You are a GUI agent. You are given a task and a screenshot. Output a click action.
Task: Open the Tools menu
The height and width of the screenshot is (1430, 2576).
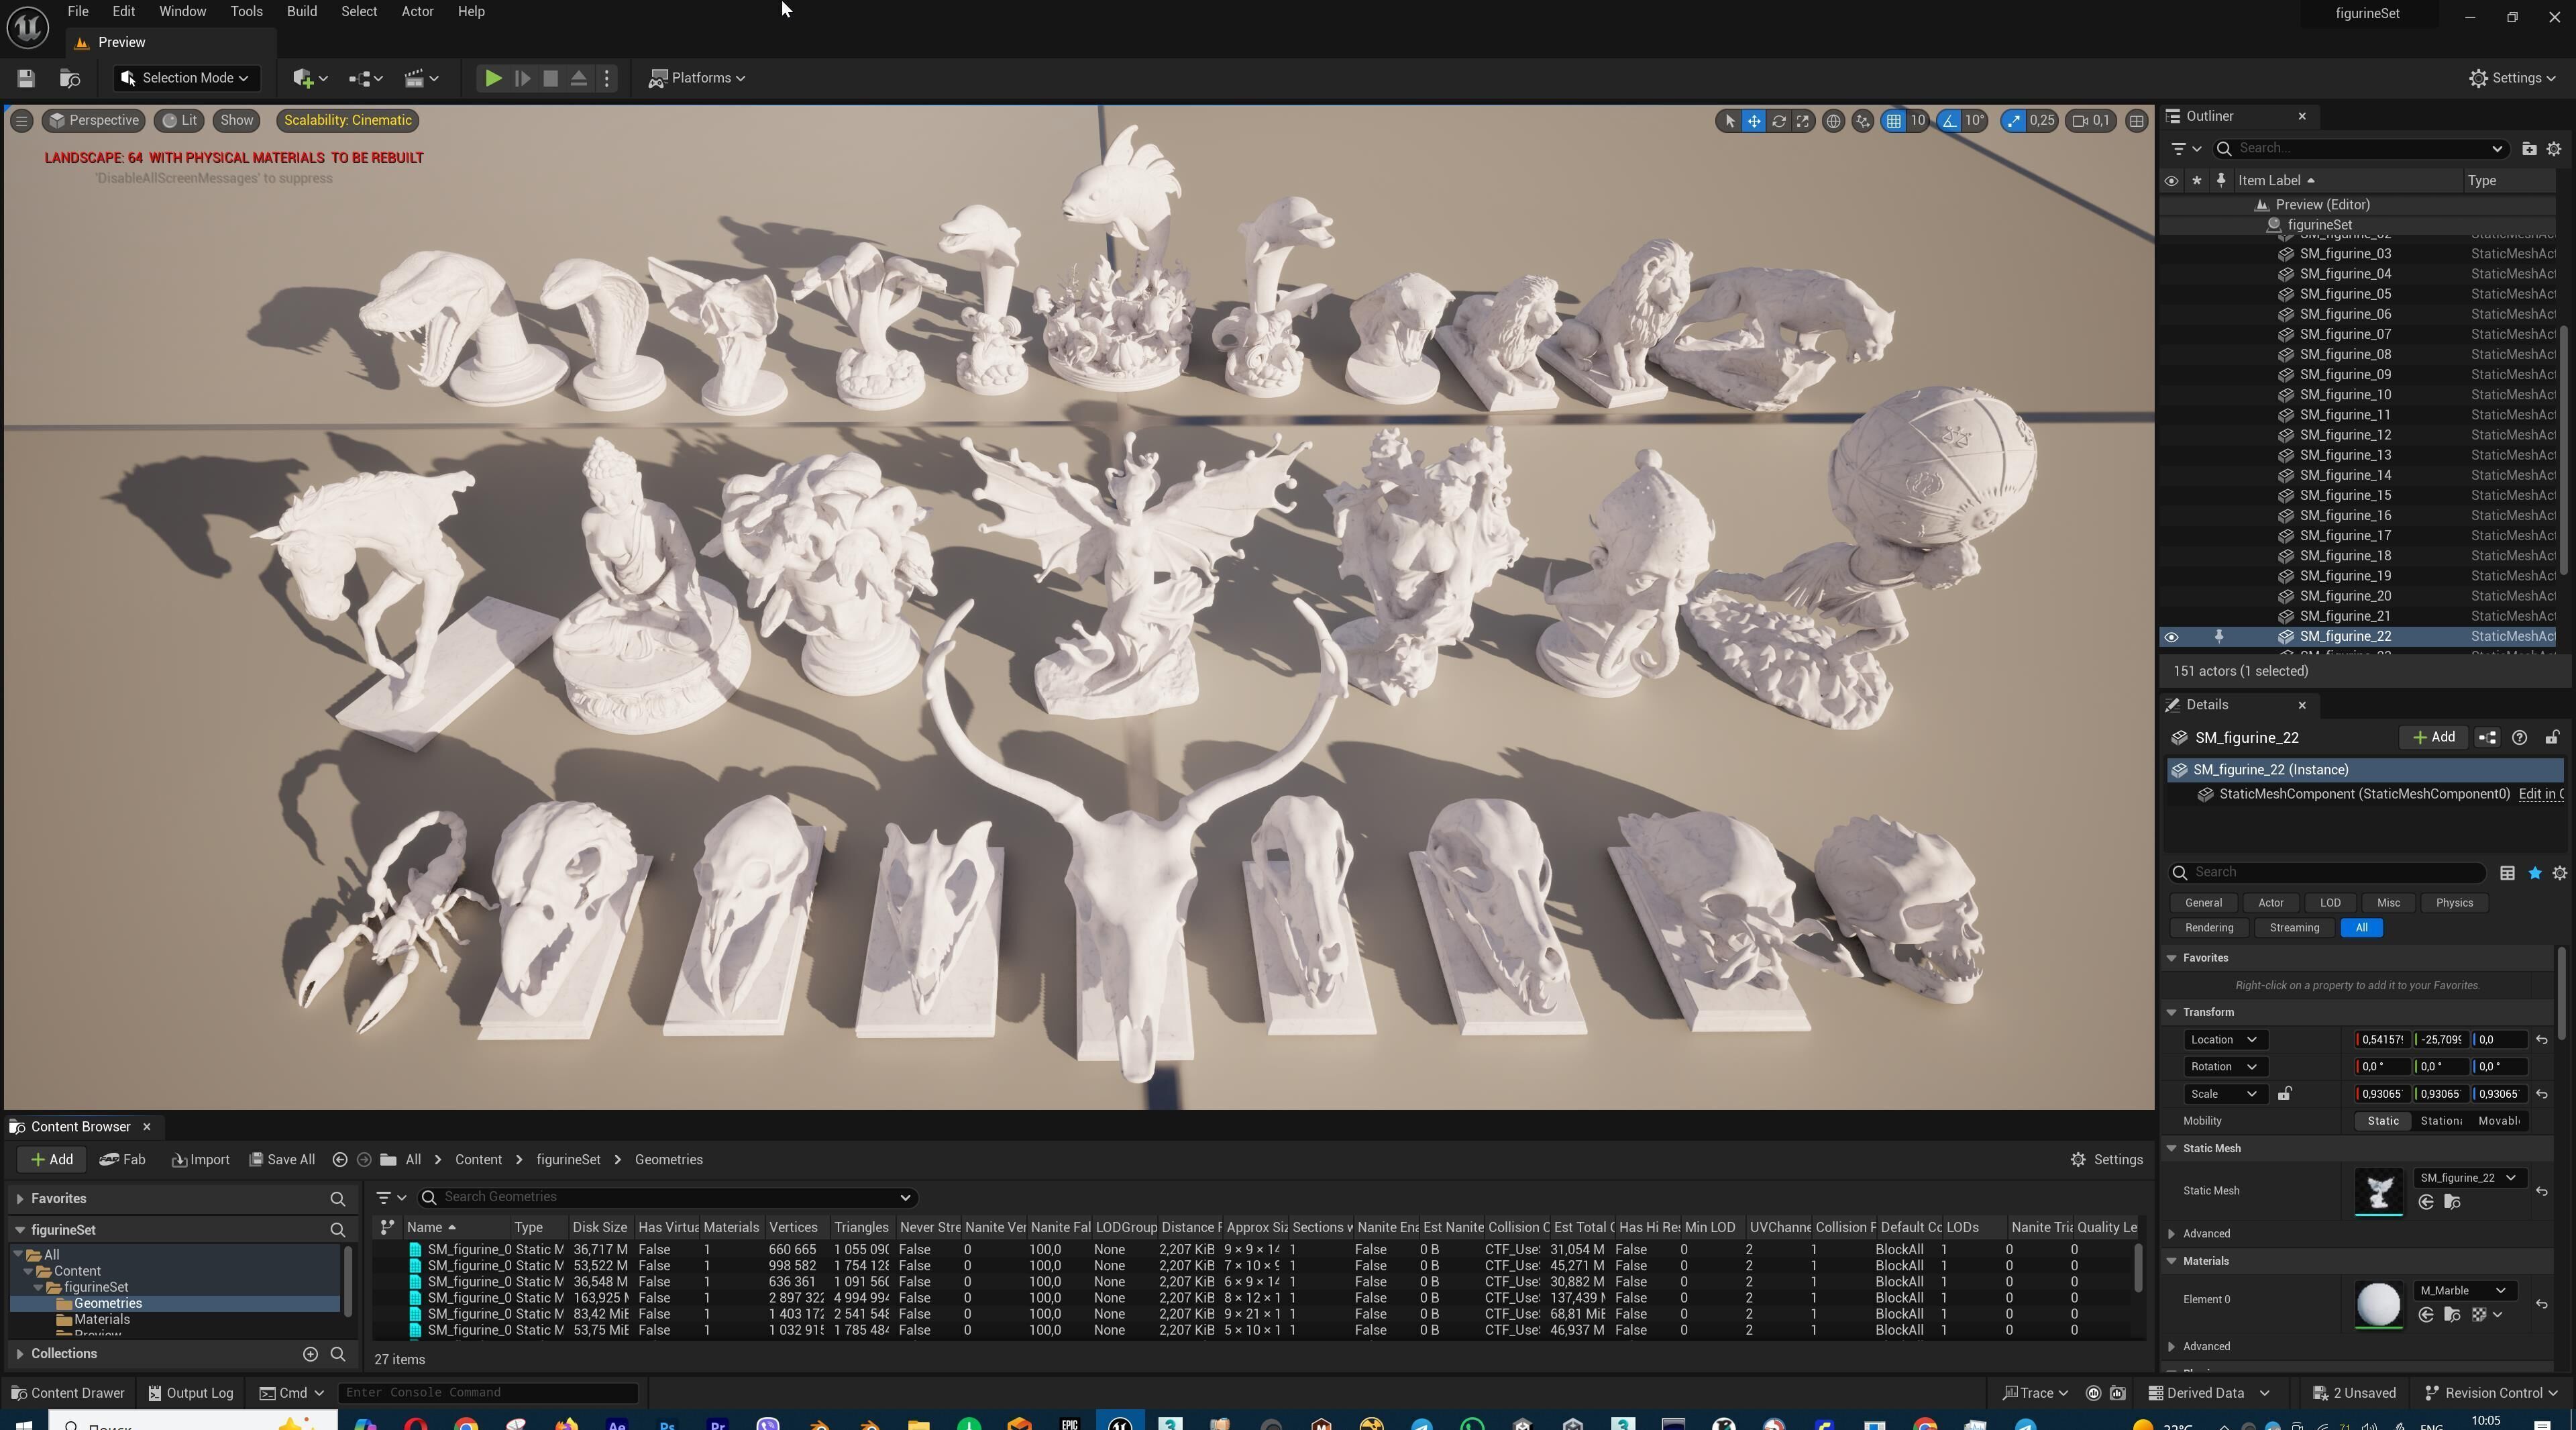pos(246,12)
